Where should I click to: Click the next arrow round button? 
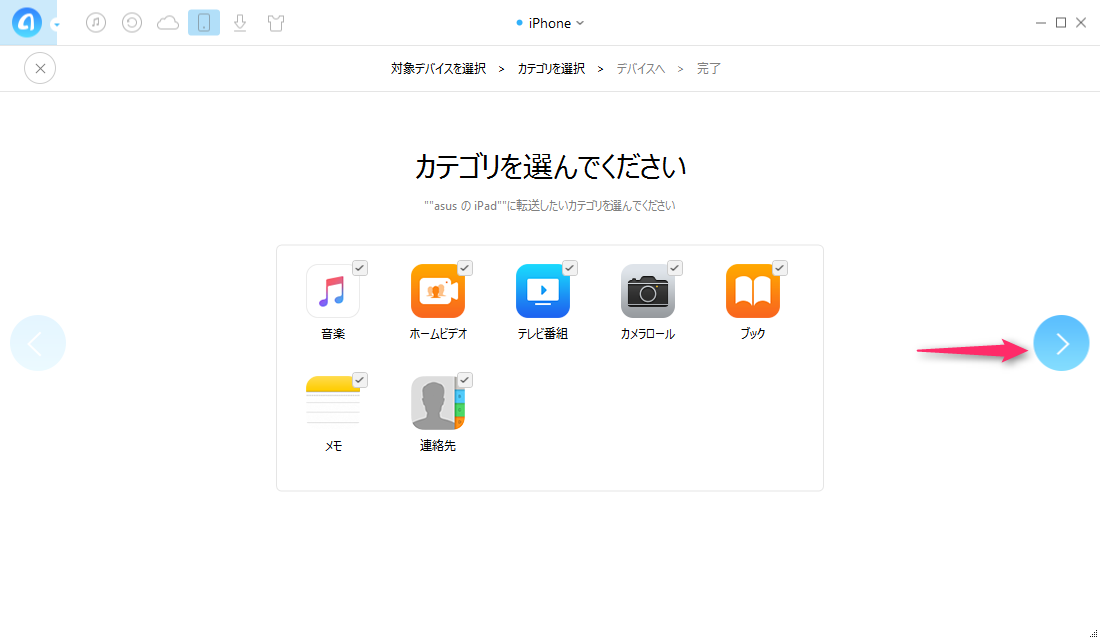1061,343
